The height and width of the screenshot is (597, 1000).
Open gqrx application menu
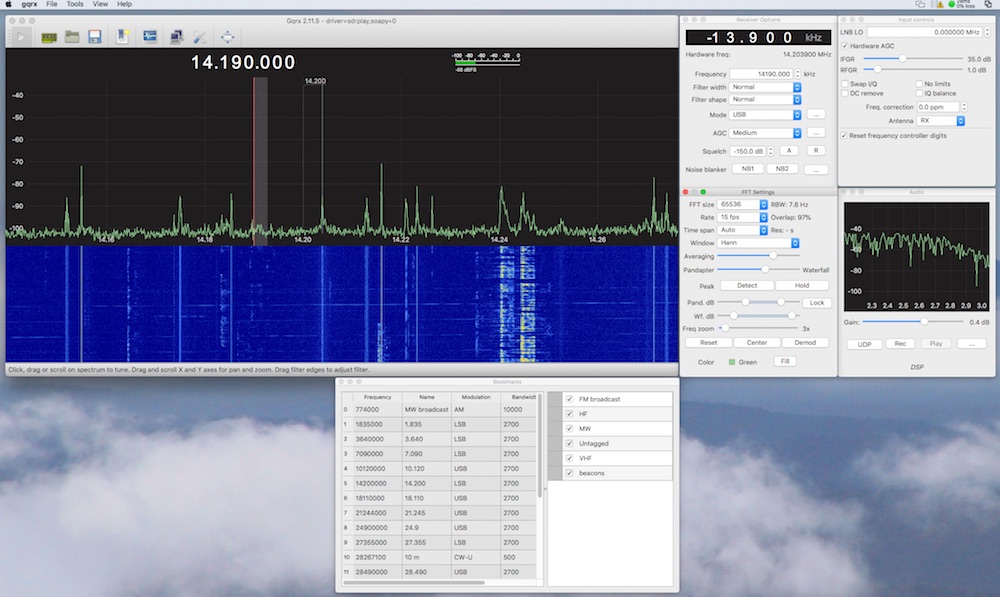tap(29, 4)
